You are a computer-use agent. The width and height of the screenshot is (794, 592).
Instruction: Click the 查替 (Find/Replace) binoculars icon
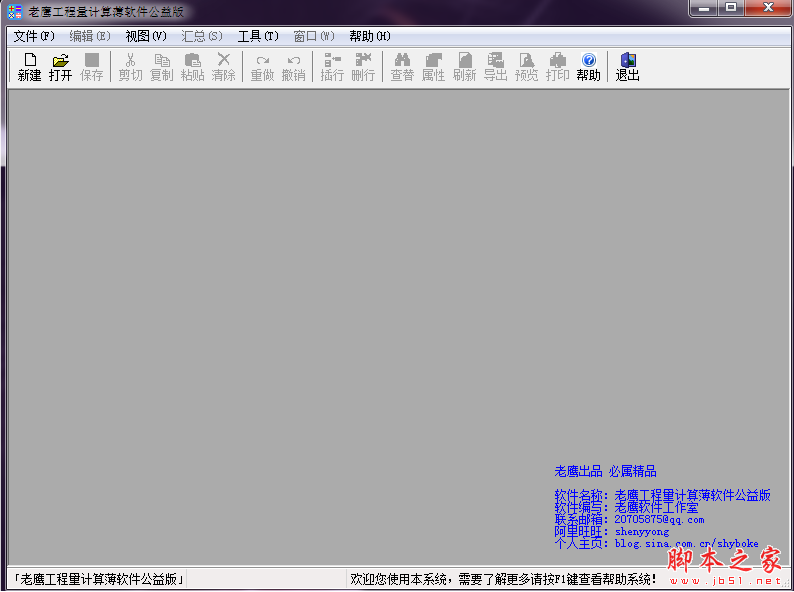pos(402,67)
